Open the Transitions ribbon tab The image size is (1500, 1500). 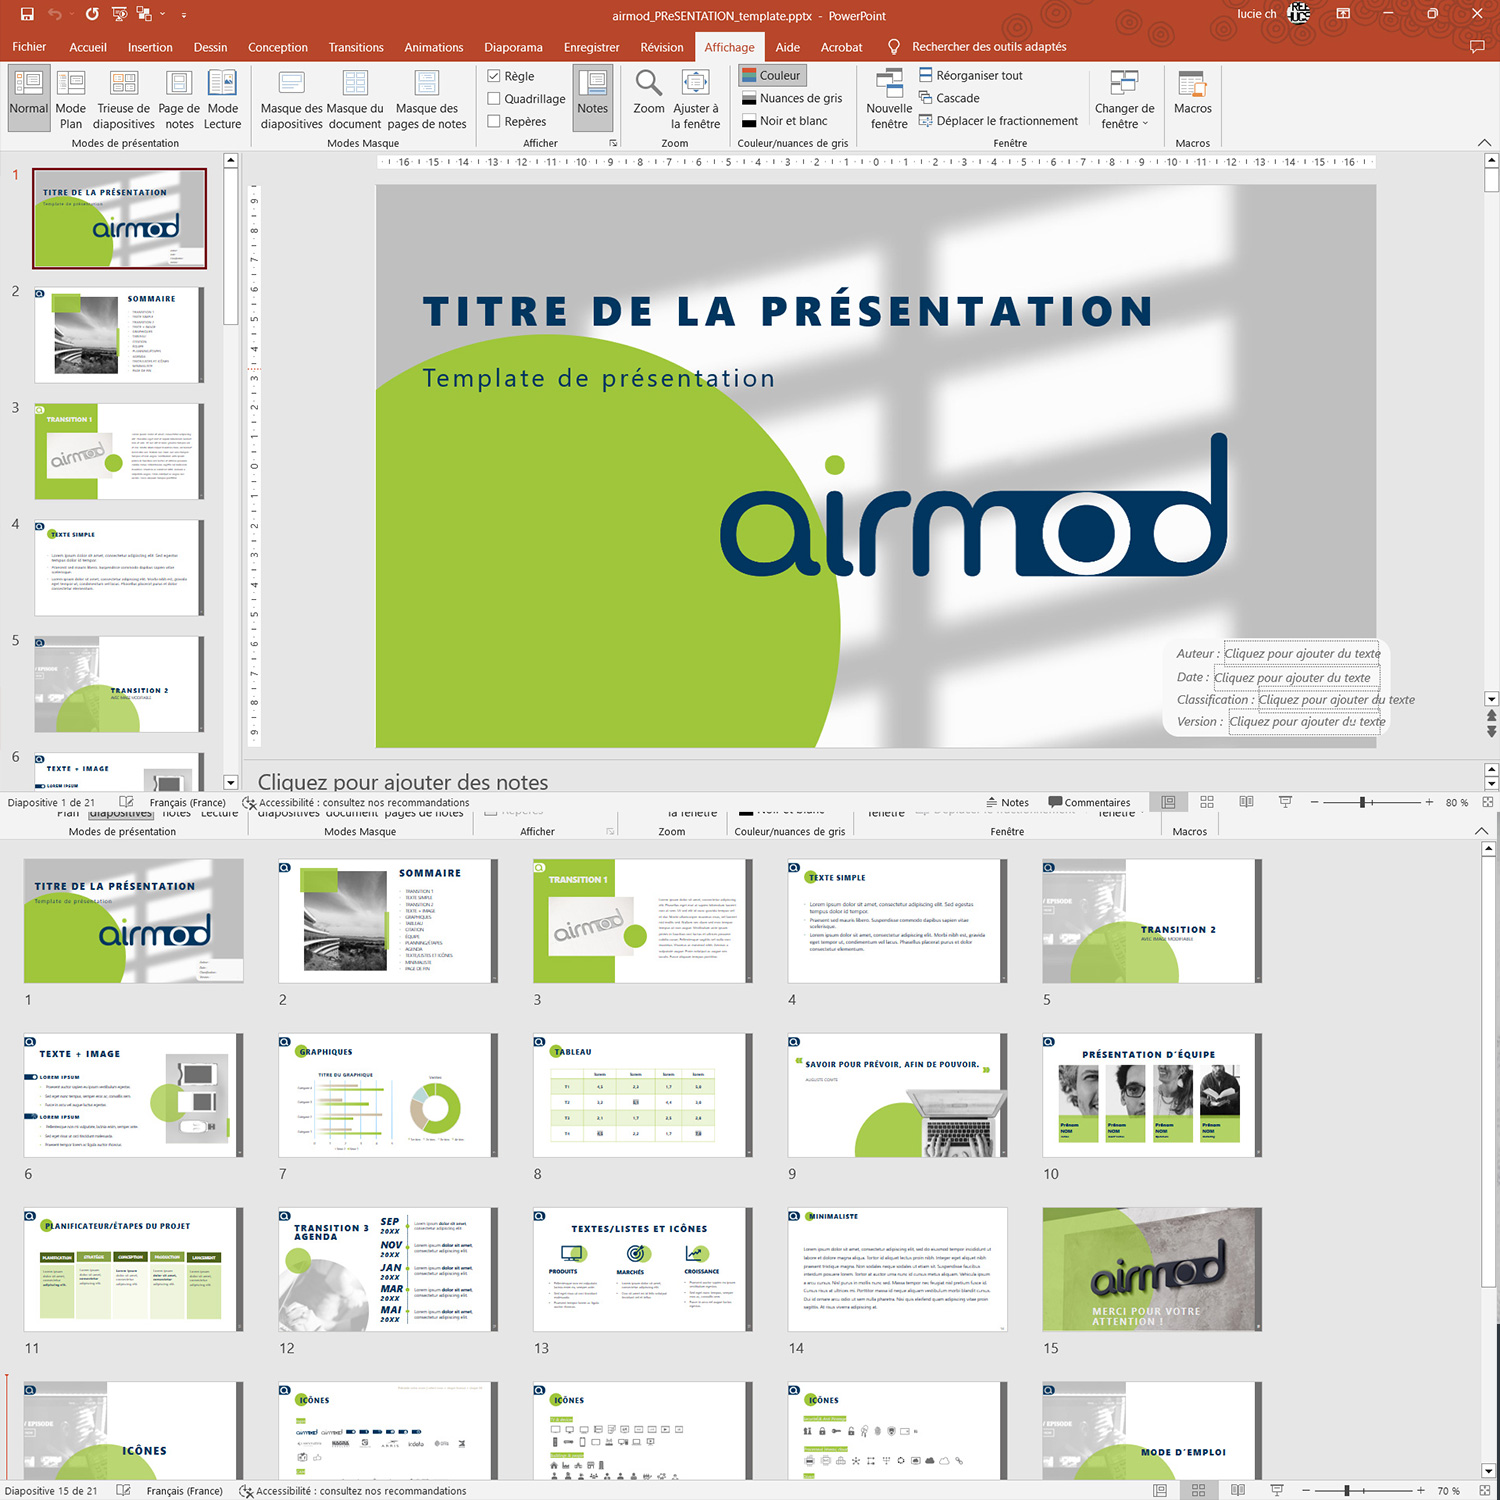click(x=356, y=47)
